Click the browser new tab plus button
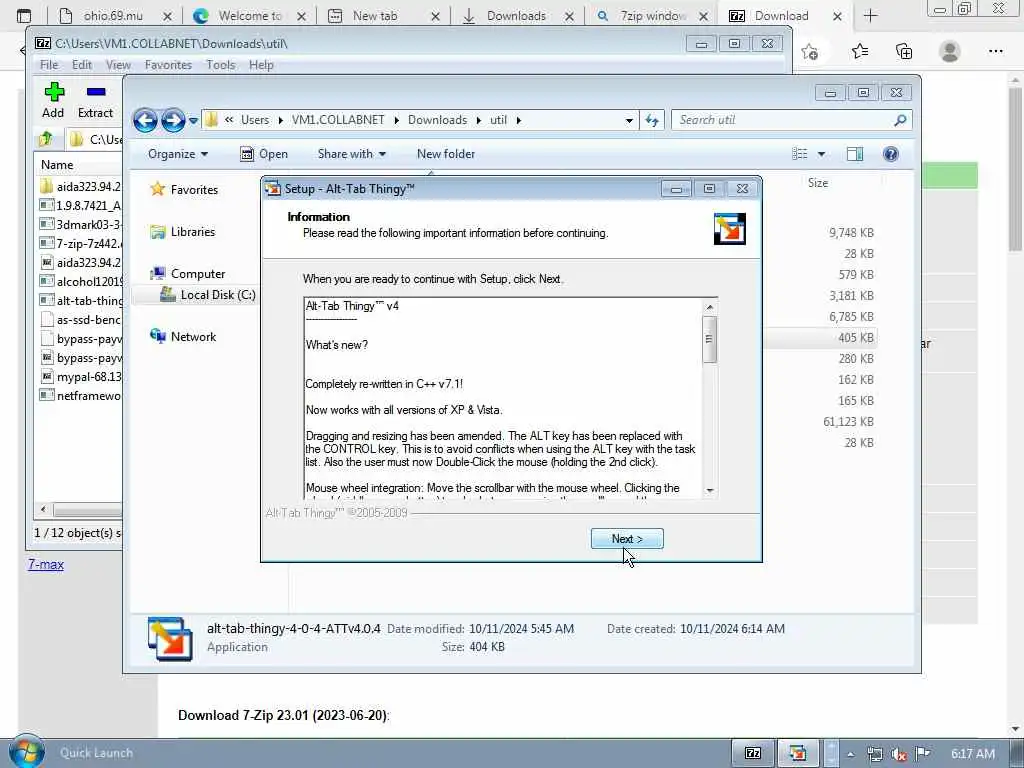The width and height of the screenshot is (1024, 768). (x=870, y=16)
